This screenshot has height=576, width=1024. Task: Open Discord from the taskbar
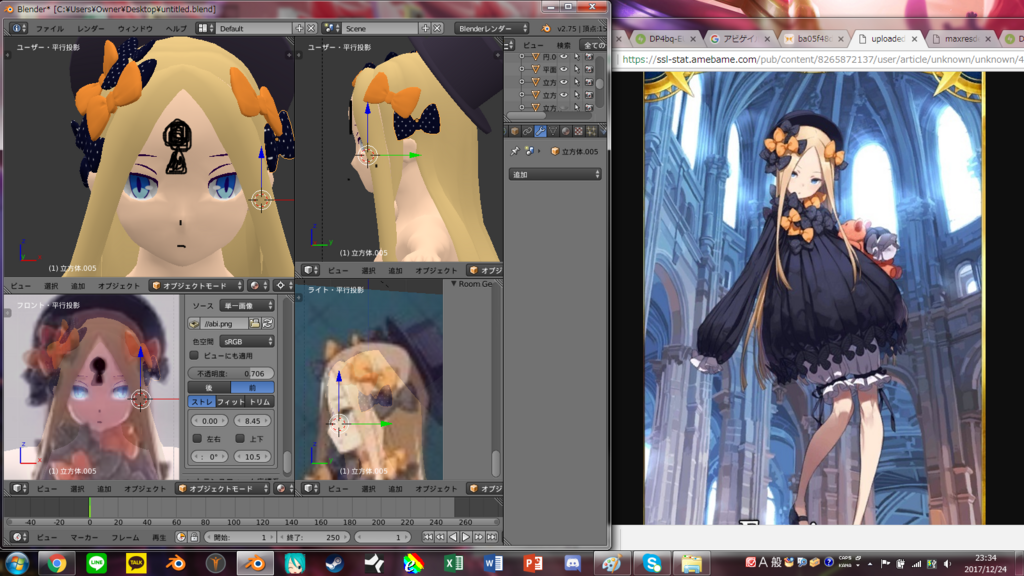click(573, 563)
